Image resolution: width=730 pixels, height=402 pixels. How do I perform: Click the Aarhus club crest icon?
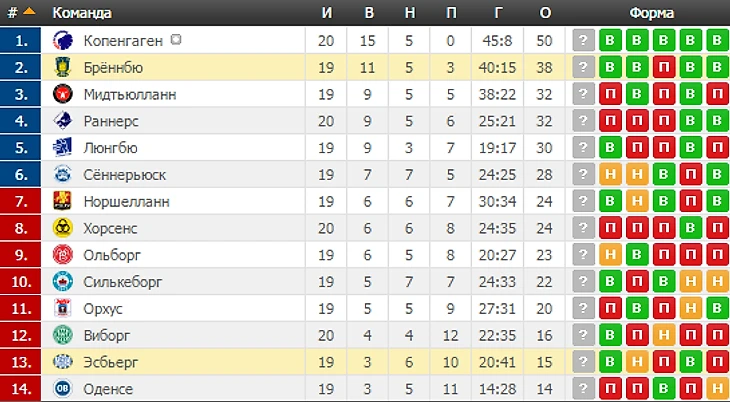click(62, 308)
